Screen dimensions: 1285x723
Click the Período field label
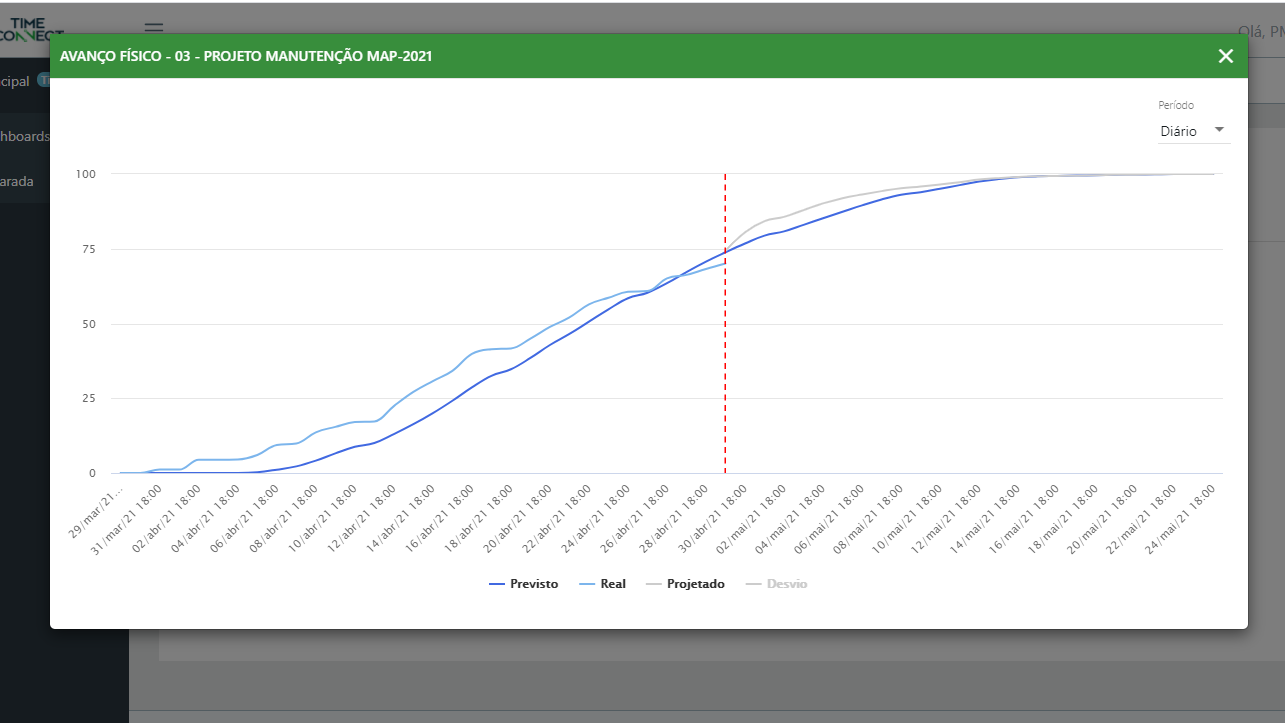(x=1176, y=105)
